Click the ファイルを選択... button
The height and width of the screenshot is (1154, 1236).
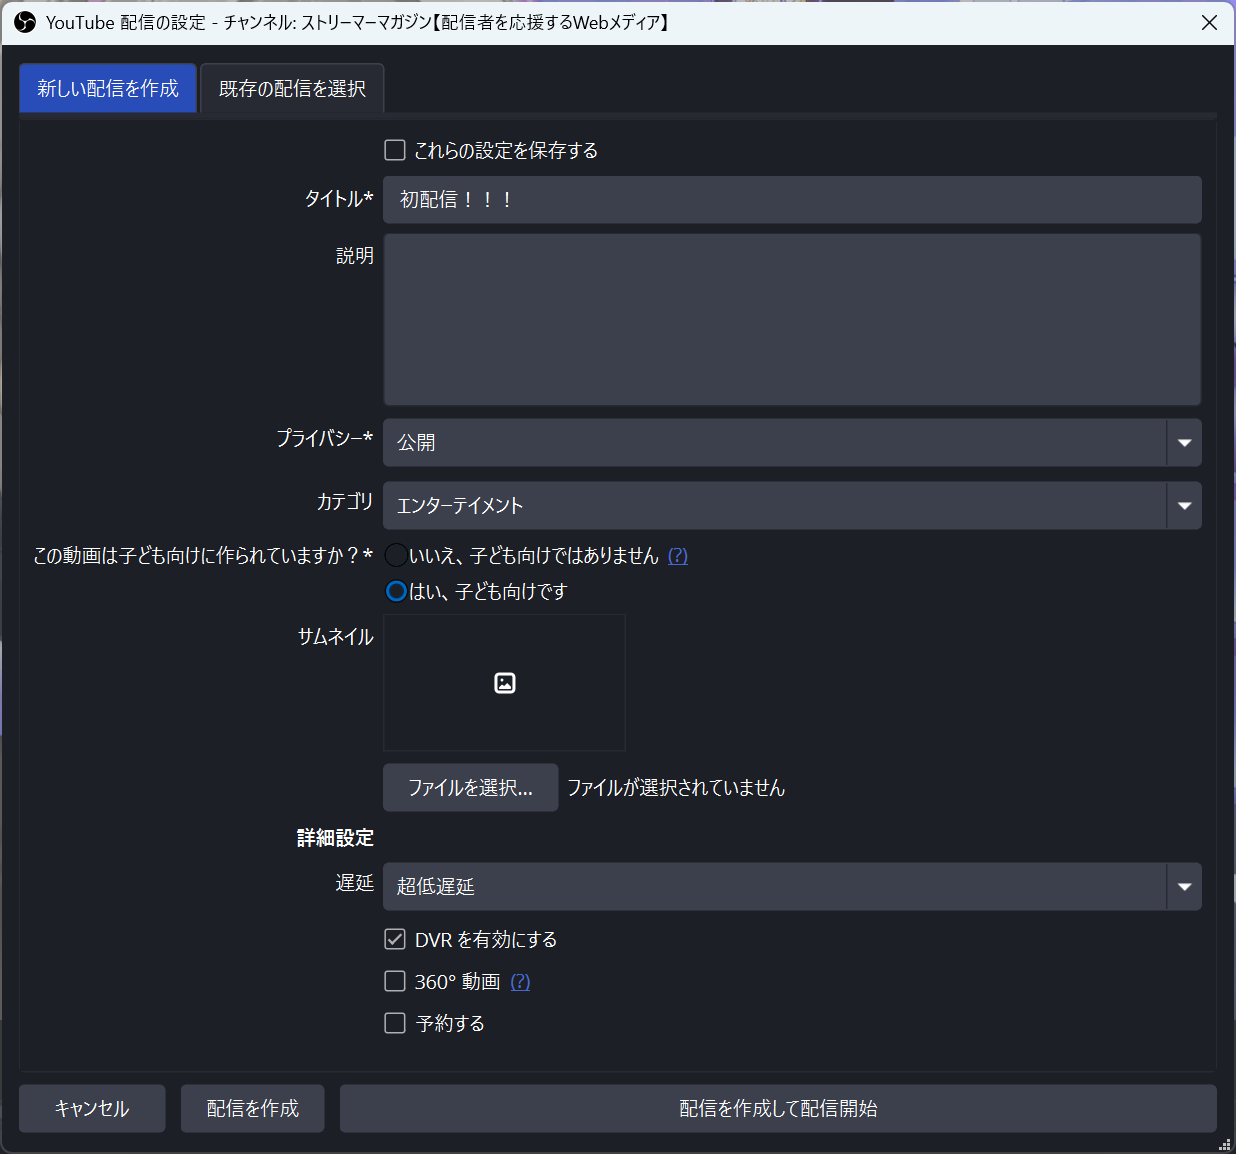click(x=470, y=788)
